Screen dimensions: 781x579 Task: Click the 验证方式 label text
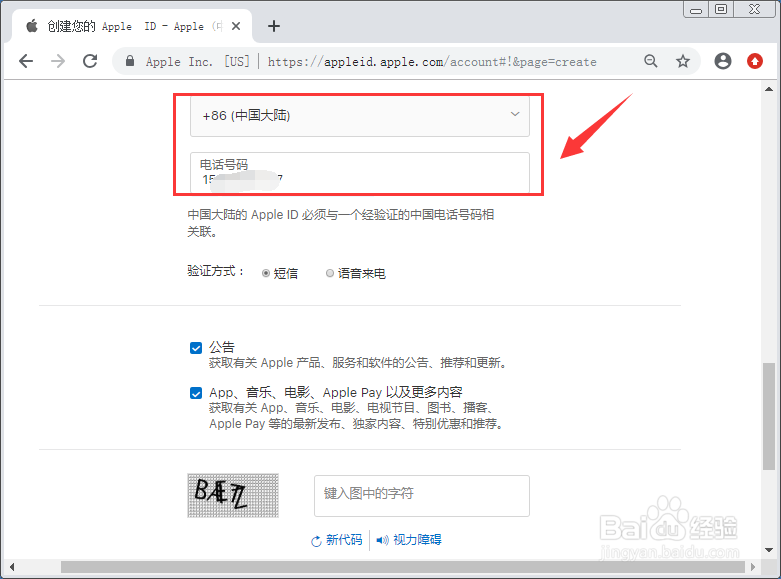pos(216,271)
